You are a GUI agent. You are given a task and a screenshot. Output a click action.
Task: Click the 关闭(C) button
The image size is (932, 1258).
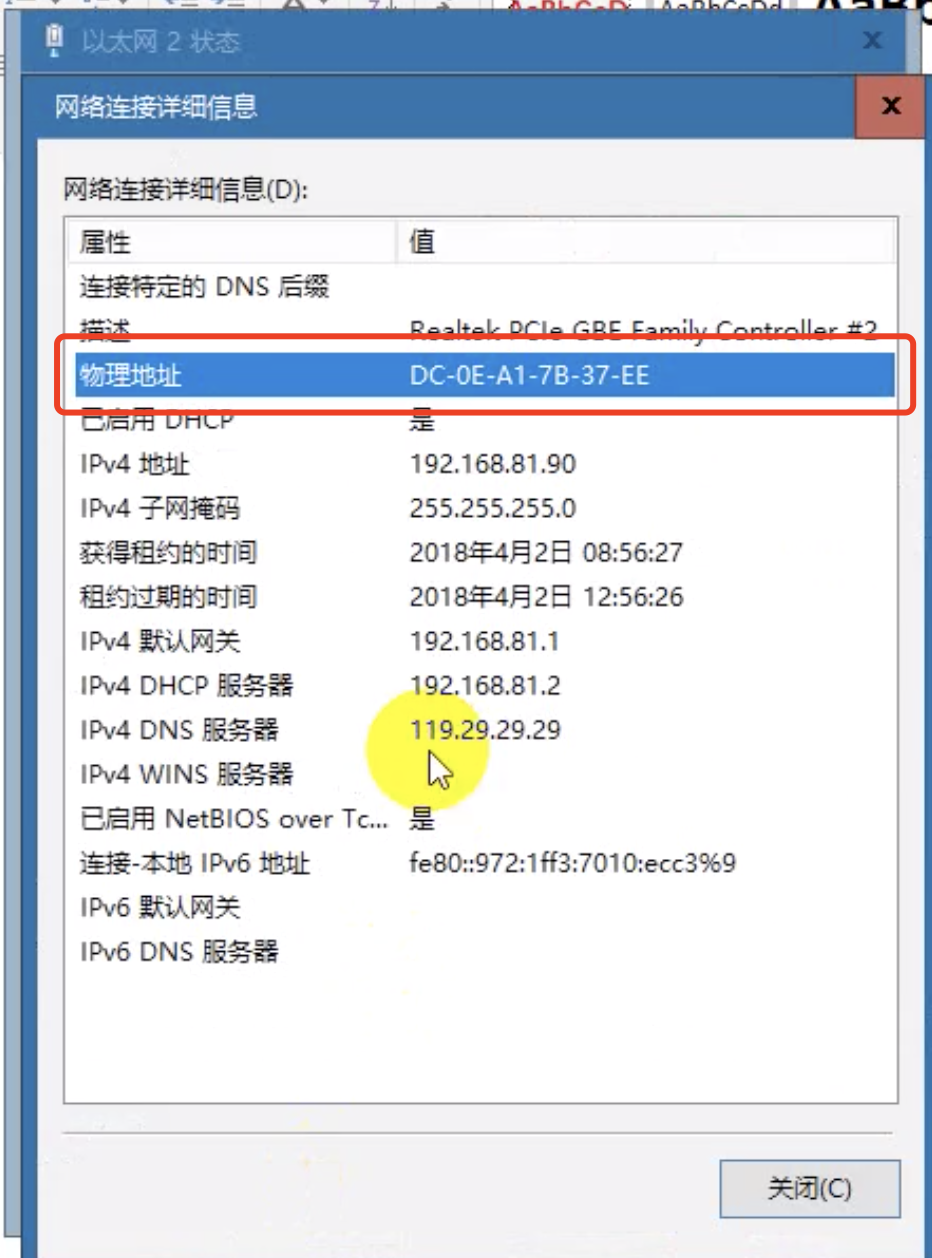pos(810,1188)
